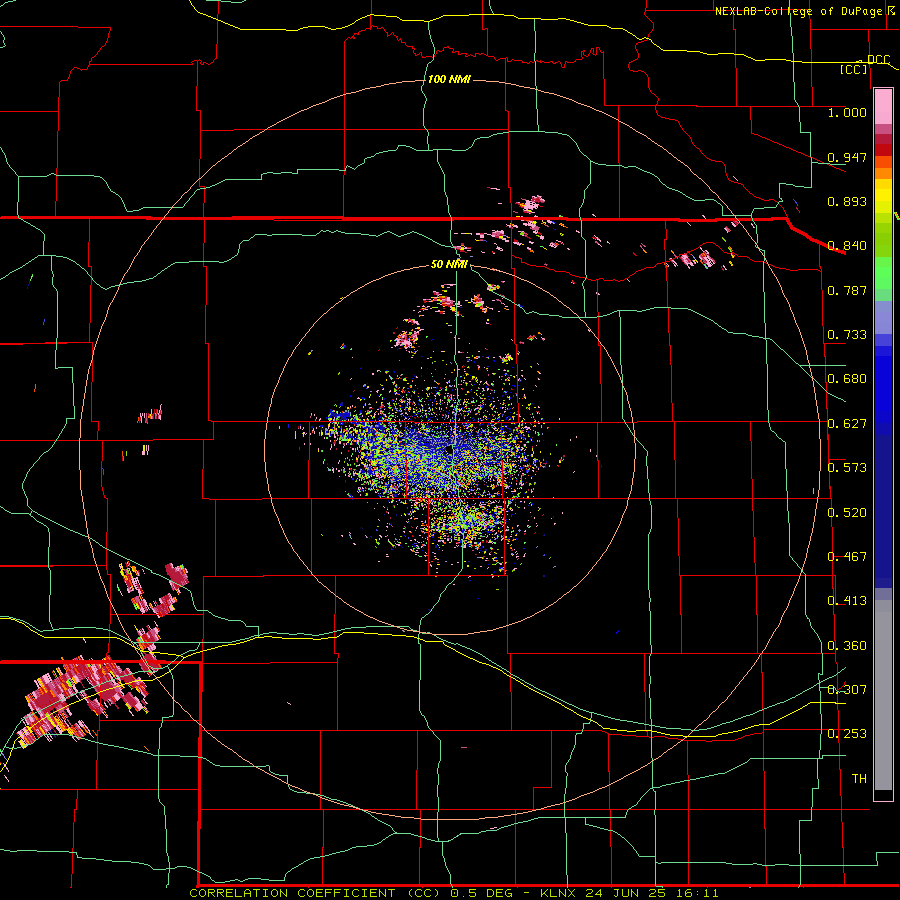Click the 50 NMI range ring label
This screenshot has height=900, width=900.
click(449, 264)
